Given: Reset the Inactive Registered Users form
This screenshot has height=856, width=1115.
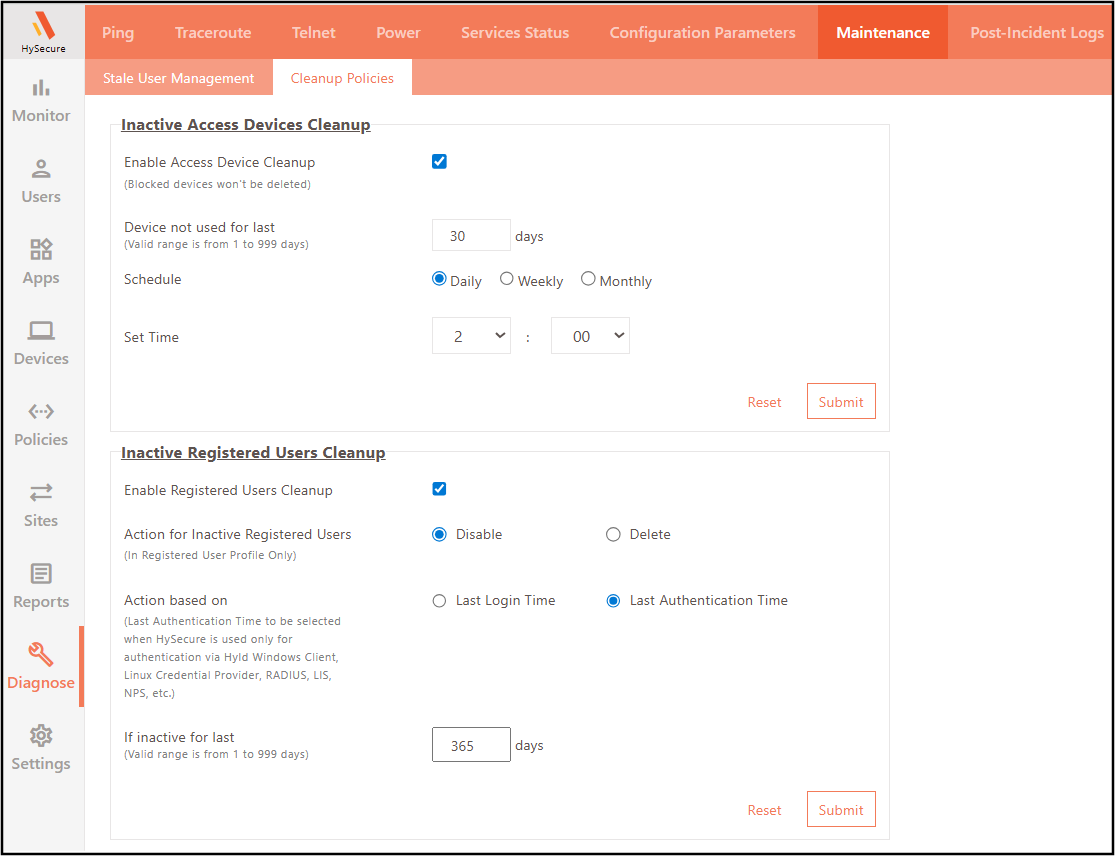Looking at the screenshot, I should pos(764,810).
